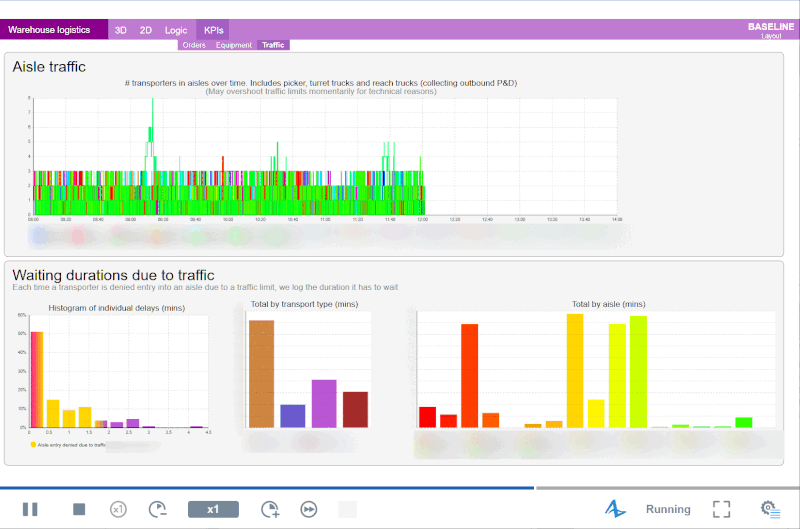Select the Traffic sub-tab
Viewport: 800px width, 529px height.
pyautogui.click(x=273, y=45)
